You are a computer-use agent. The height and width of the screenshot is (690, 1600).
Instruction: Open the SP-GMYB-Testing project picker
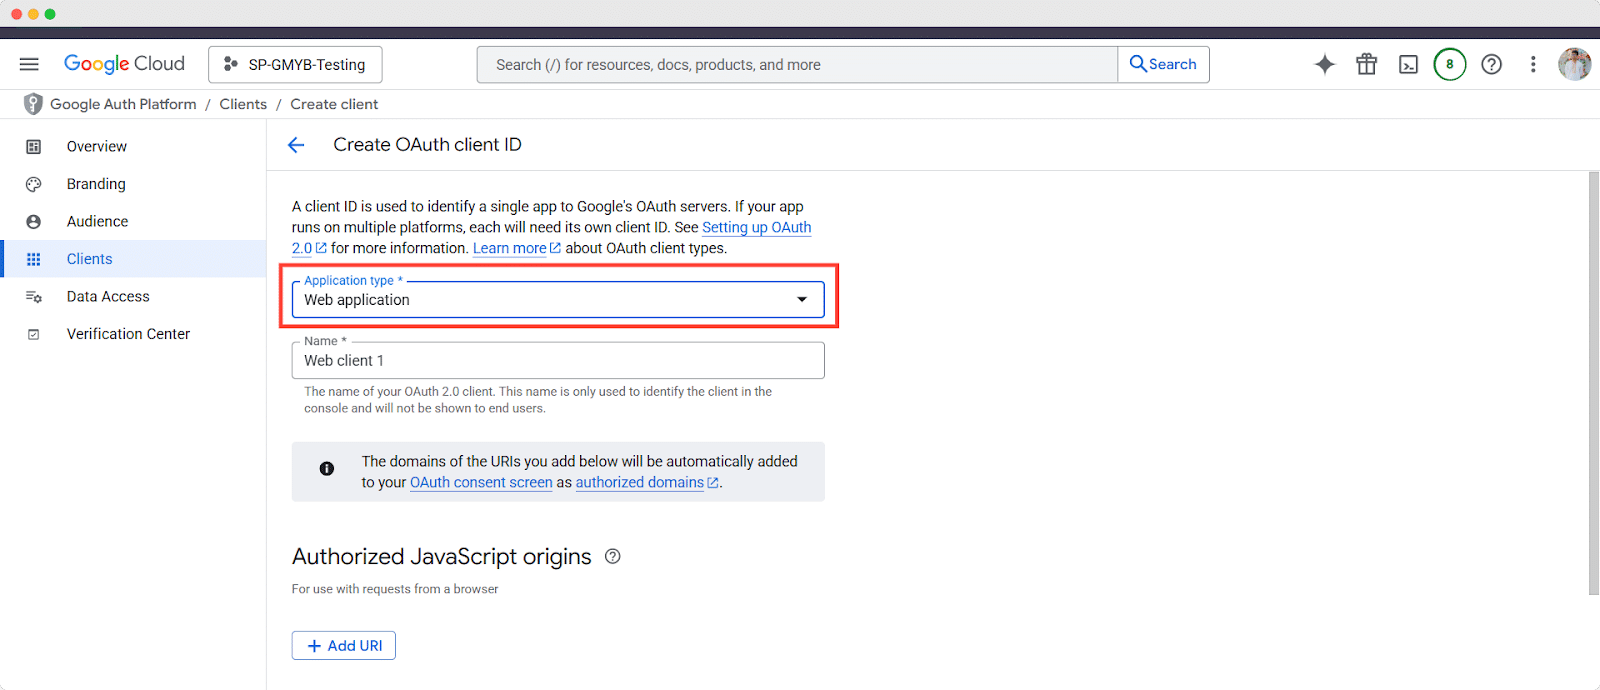tap(295, 64)
